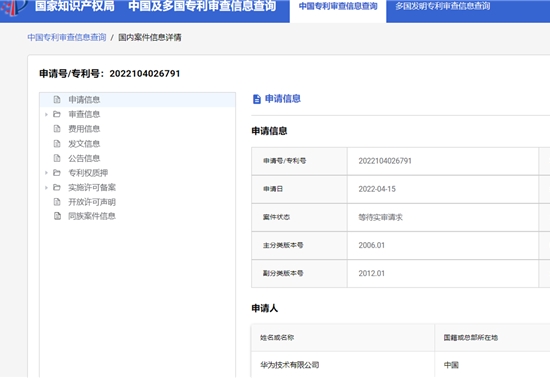Click the 2022104026791 table value cell
This screenshot has width=550, height=378.
click(443, 161)
